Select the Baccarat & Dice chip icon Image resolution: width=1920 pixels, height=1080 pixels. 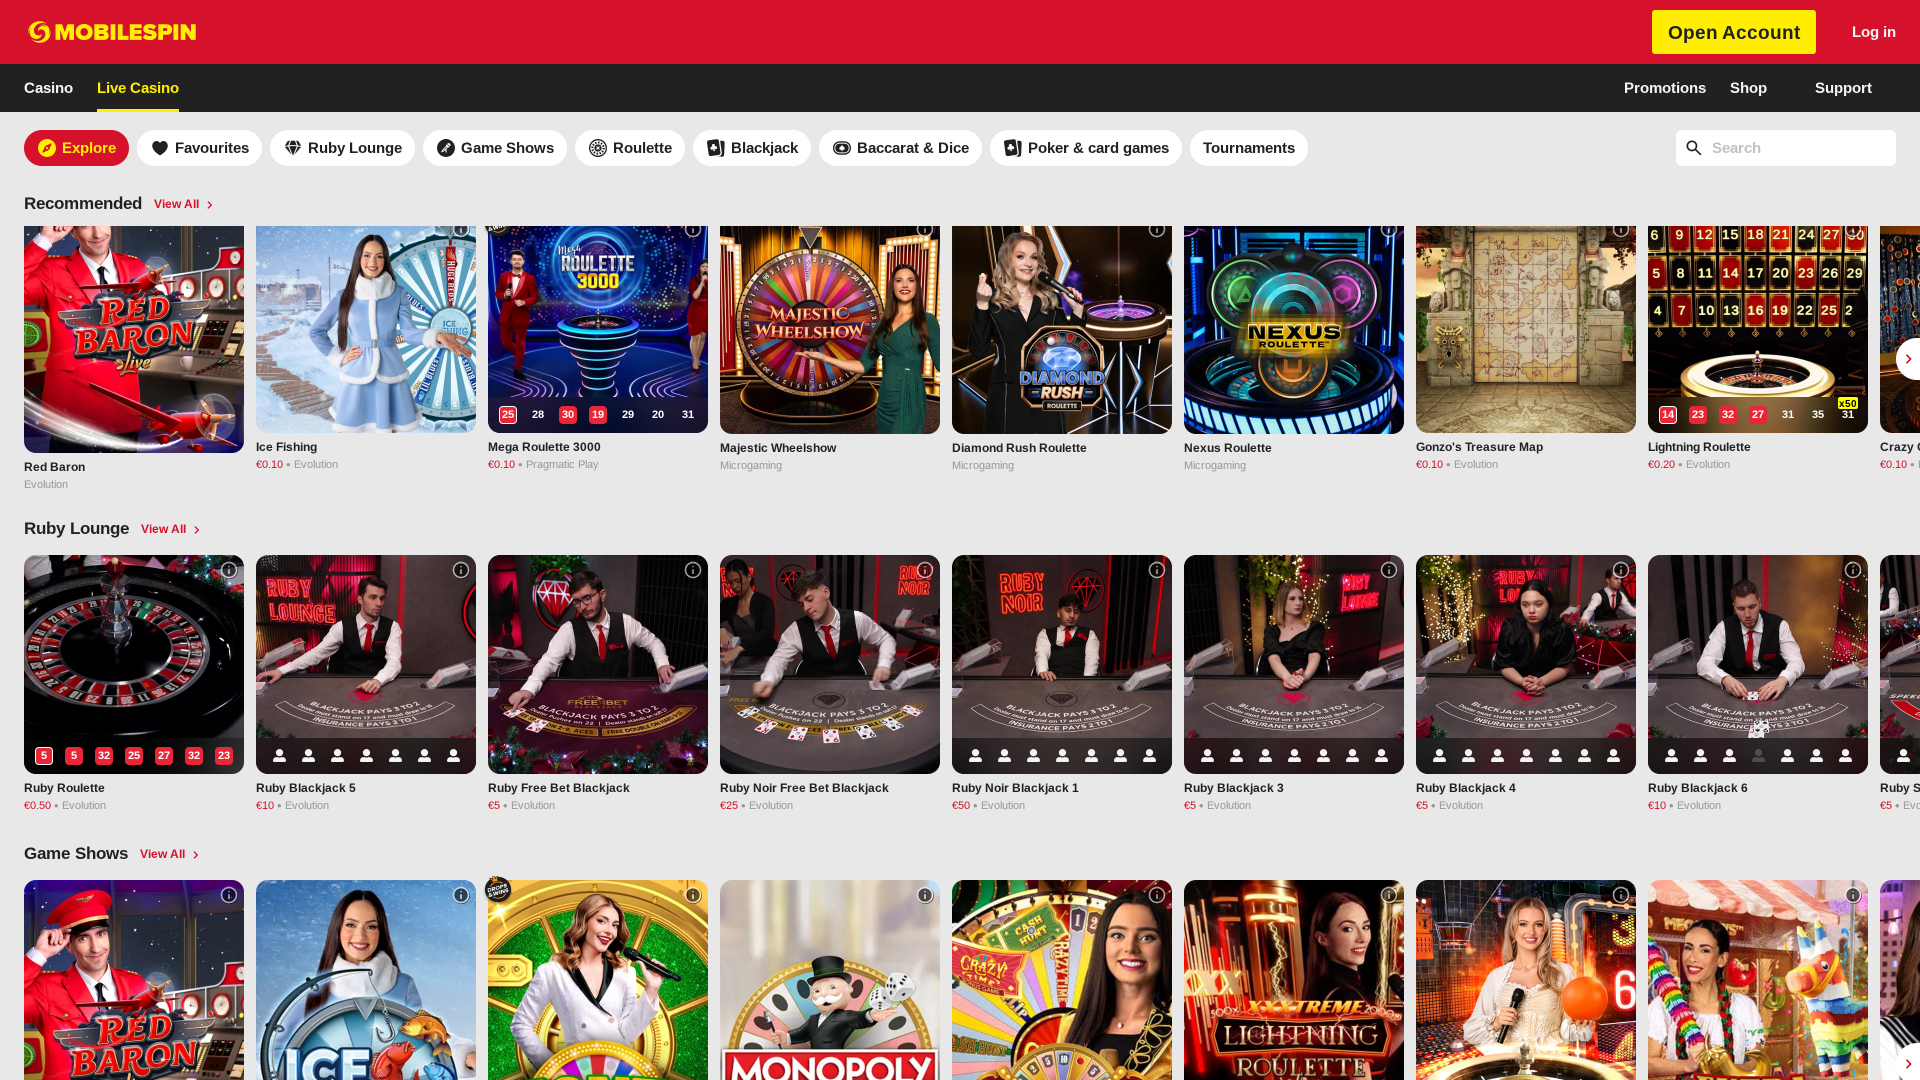click(842, 148)
